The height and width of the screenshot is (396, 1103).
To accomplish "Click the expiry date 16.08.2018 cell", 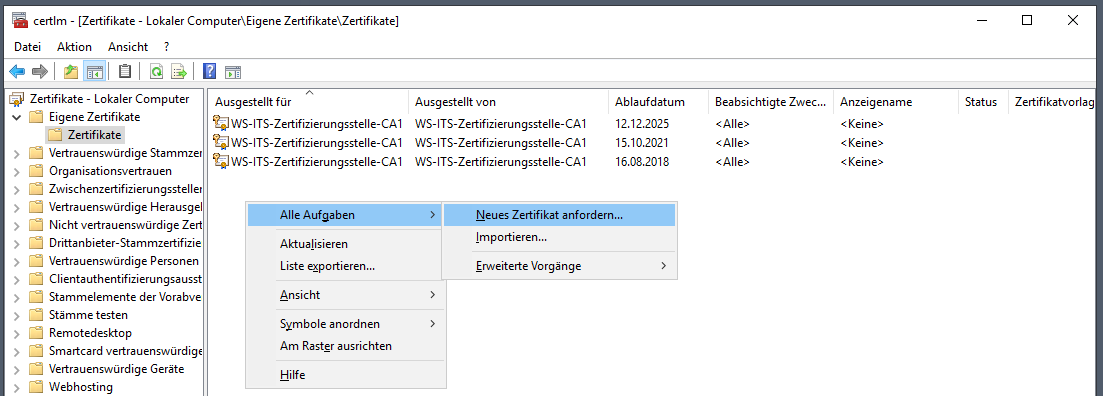I will click(642, 162).
